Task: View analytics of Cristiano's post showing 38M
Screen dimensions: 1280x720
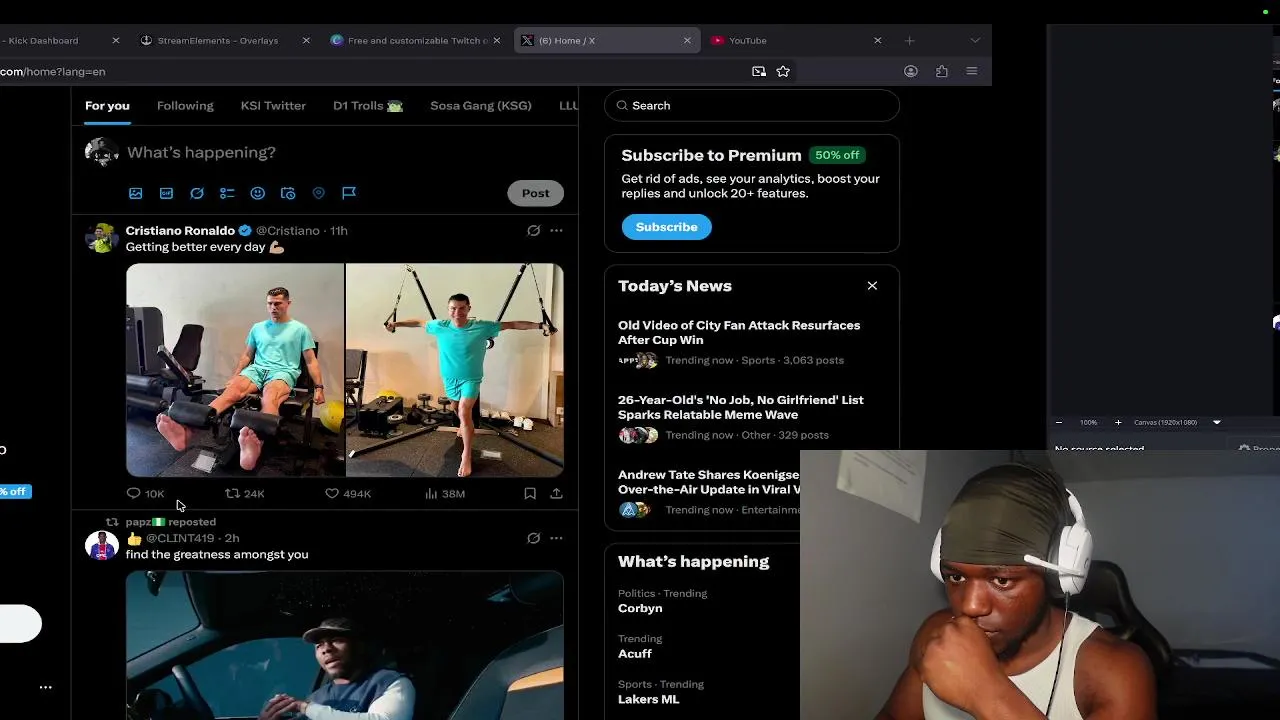Action: 445,494
